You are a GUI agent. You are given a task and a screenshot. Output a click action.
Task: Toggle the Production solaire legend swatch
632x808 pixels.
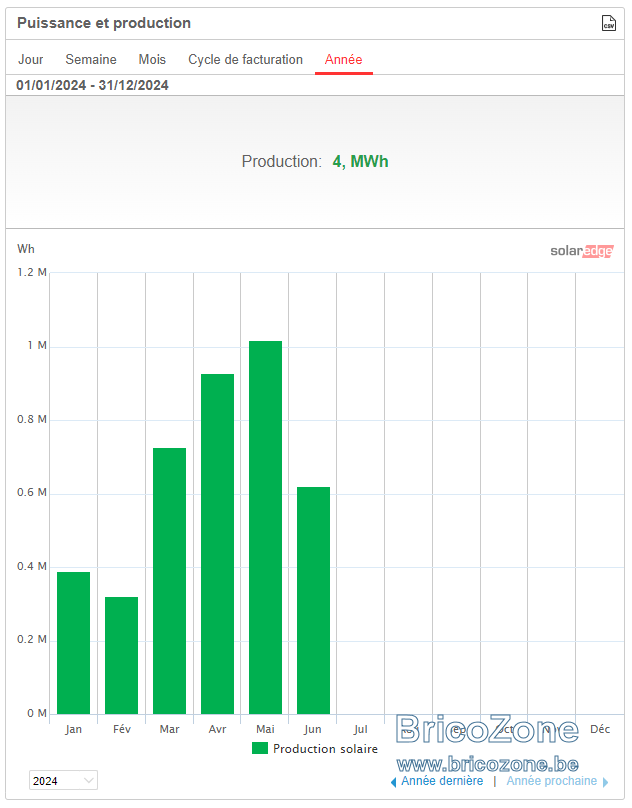pos(260,749)
